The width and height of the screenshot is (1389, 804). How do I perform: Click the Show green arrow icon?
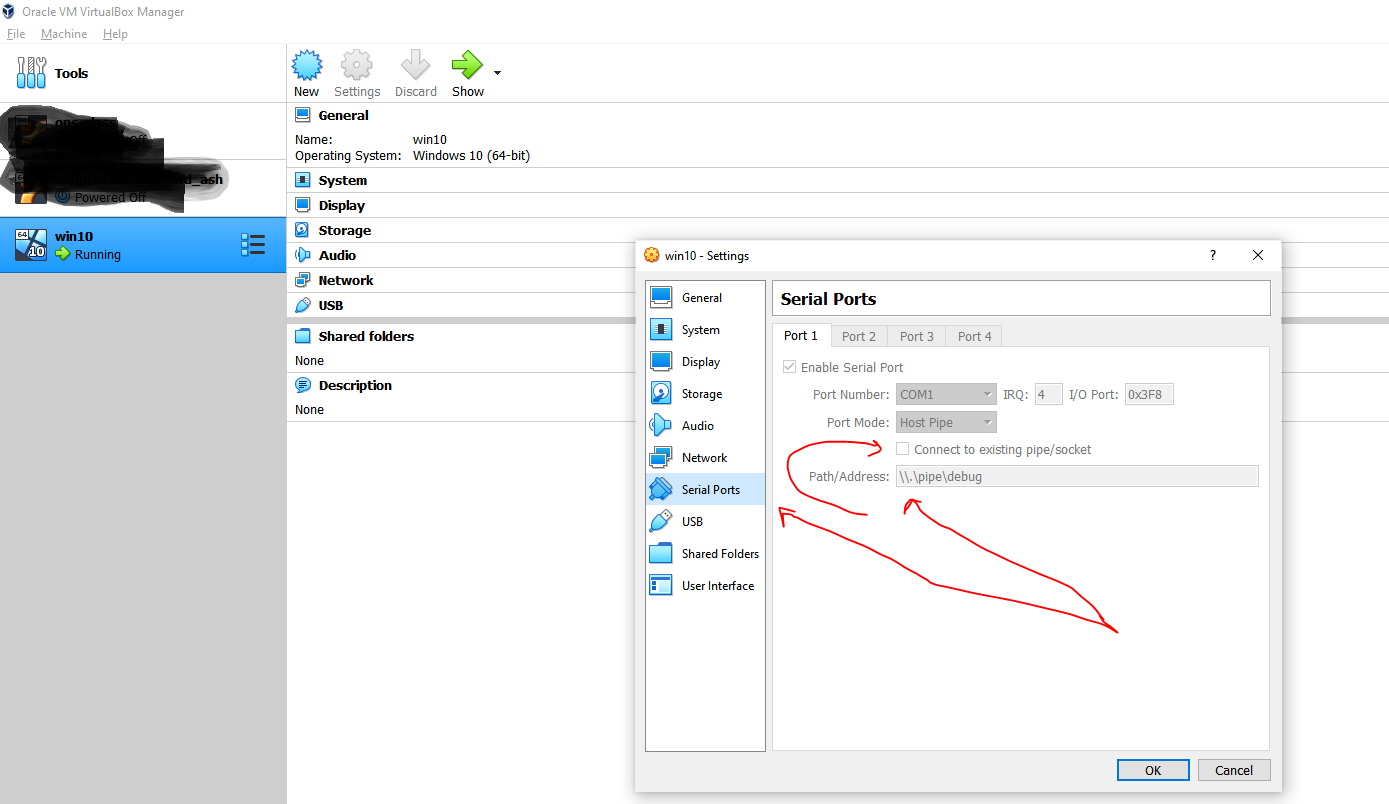coord(467,66)
